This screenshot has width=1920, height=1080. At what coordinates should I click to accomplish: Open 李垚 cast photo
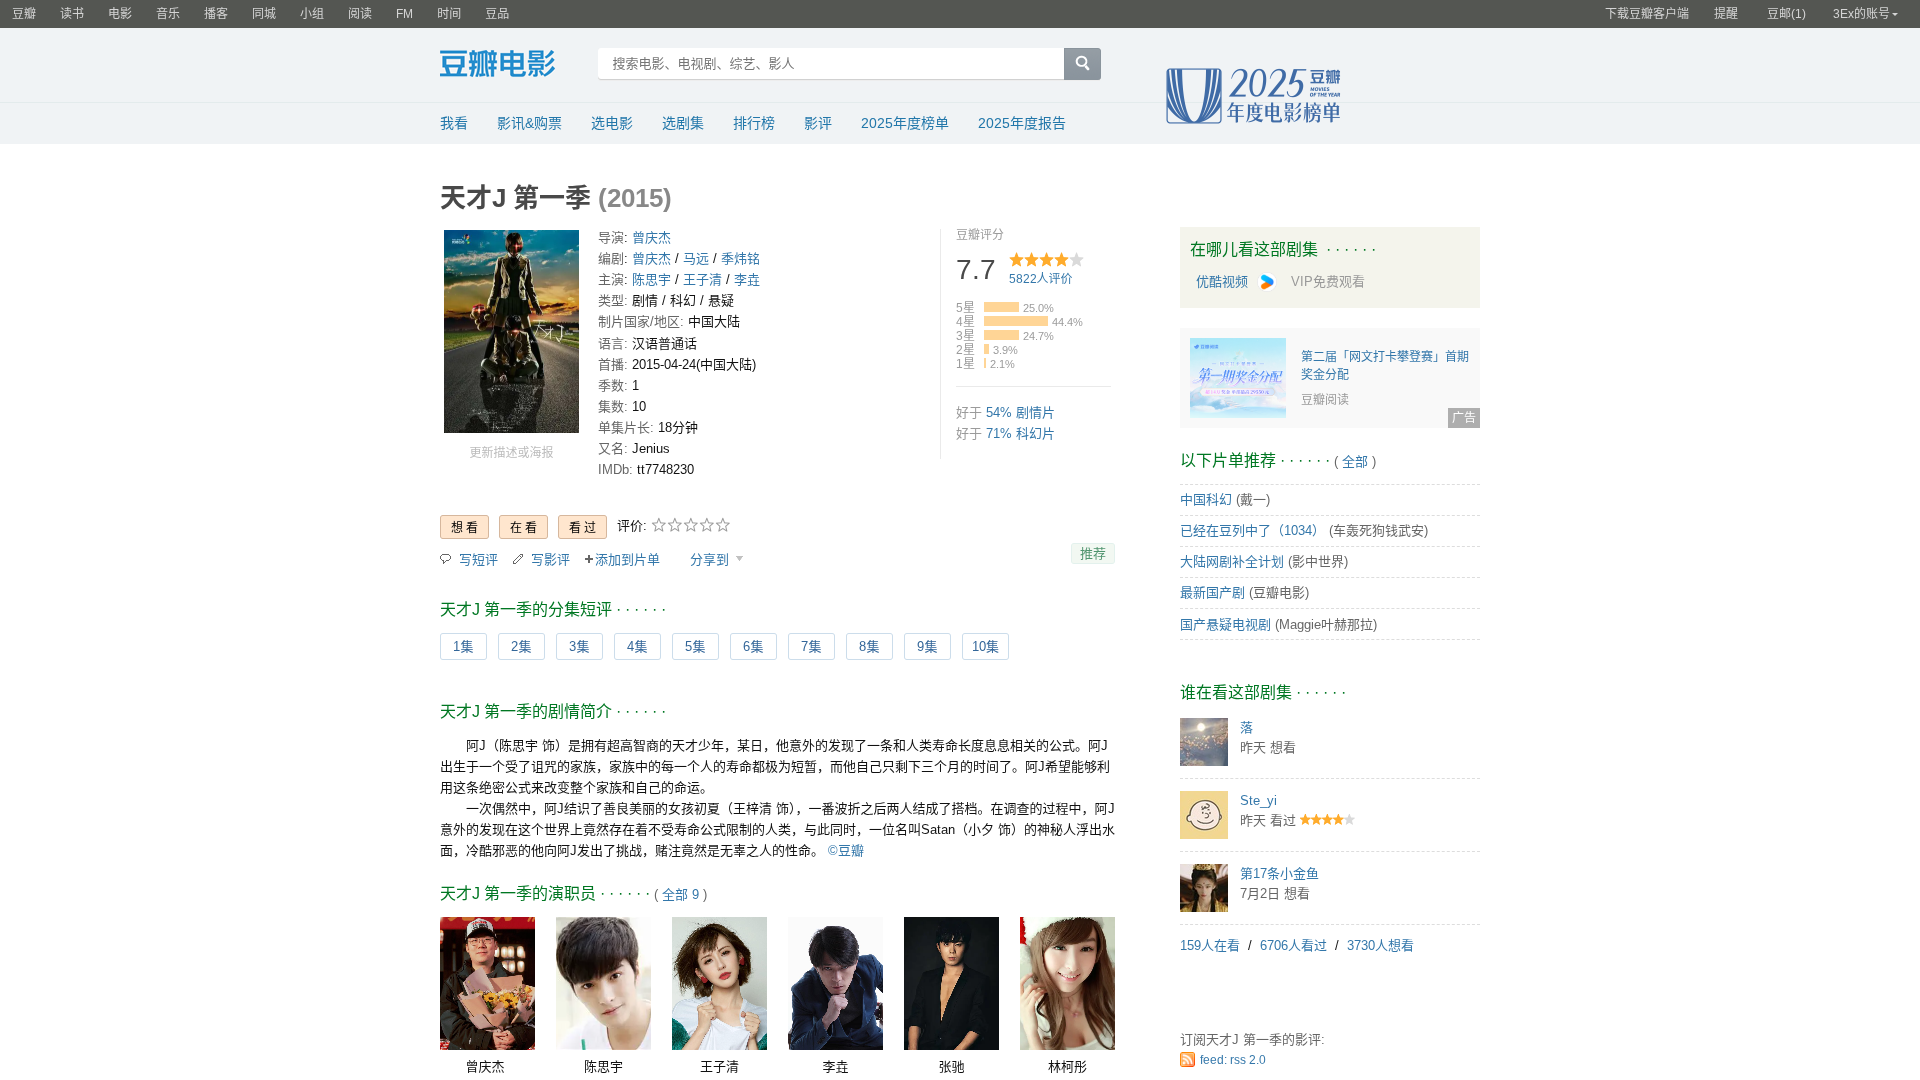coord(835,983)
